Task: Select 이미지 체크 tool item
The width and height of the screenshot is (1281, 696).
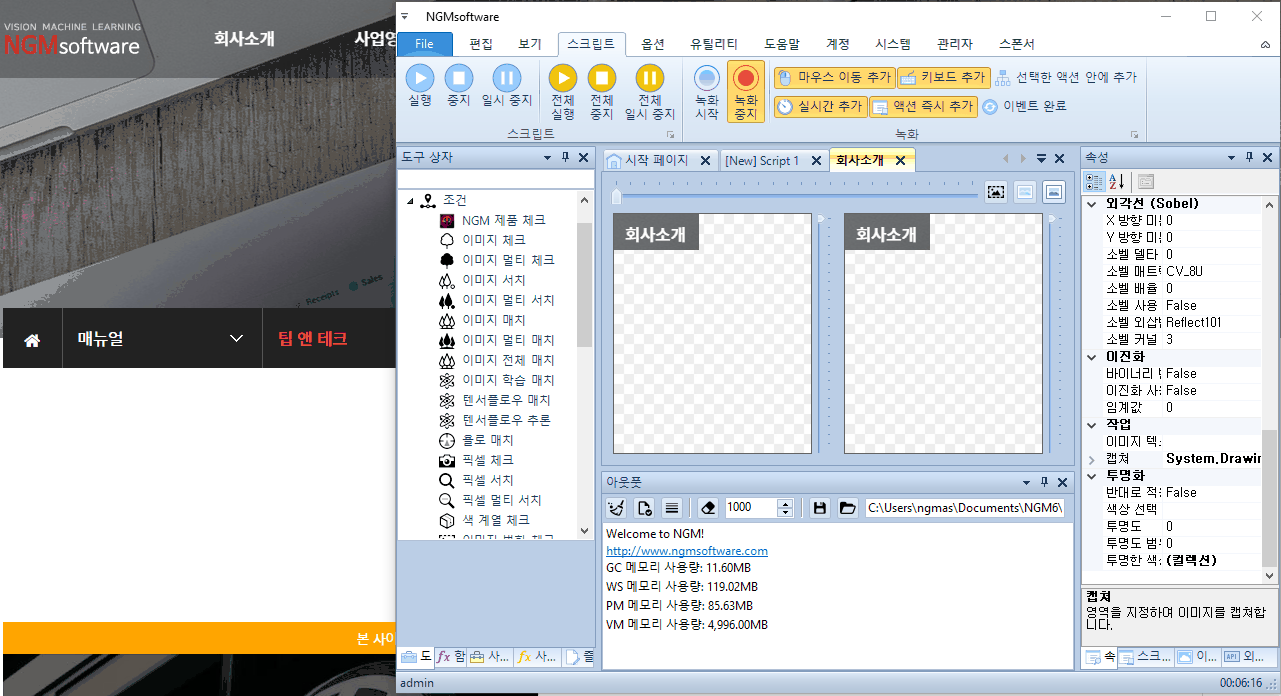Action: 493,240
